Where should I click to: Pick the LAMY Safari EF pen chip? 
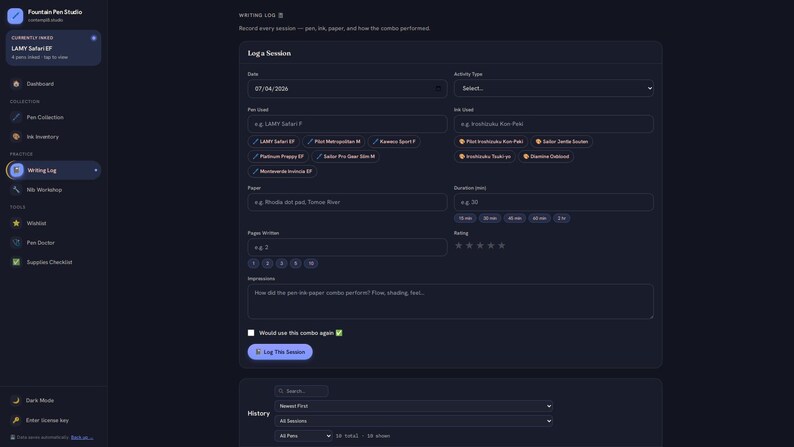273,142
